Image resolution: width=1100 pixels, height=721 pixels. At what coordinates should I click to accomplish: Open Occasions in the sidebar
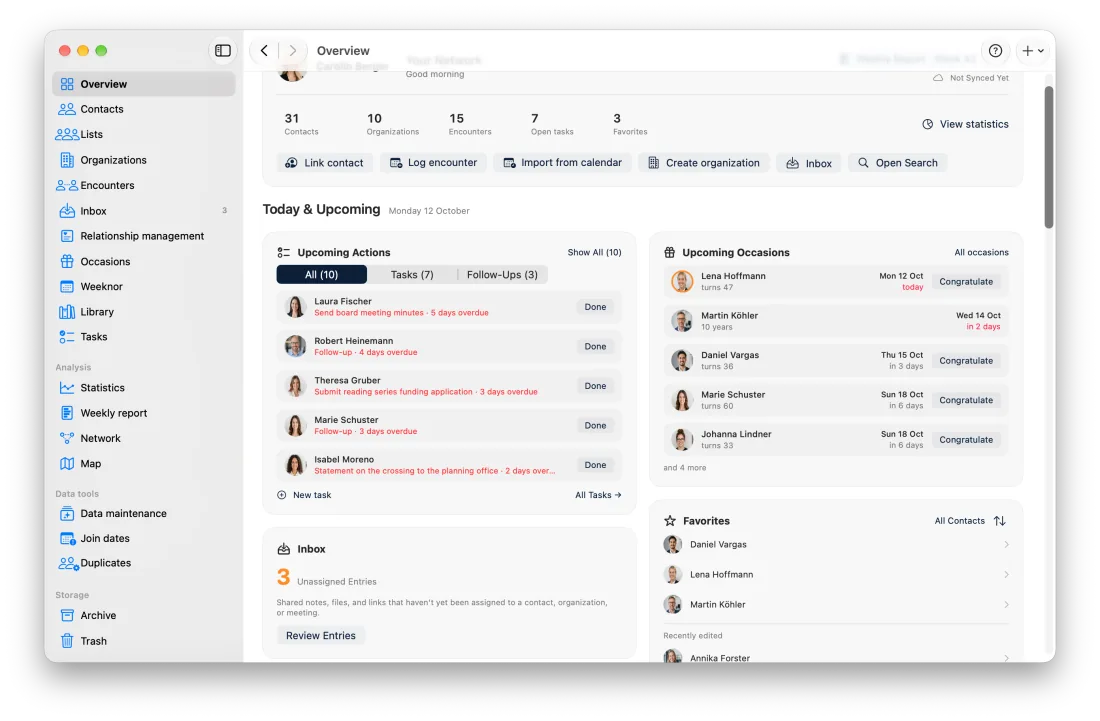144,262
